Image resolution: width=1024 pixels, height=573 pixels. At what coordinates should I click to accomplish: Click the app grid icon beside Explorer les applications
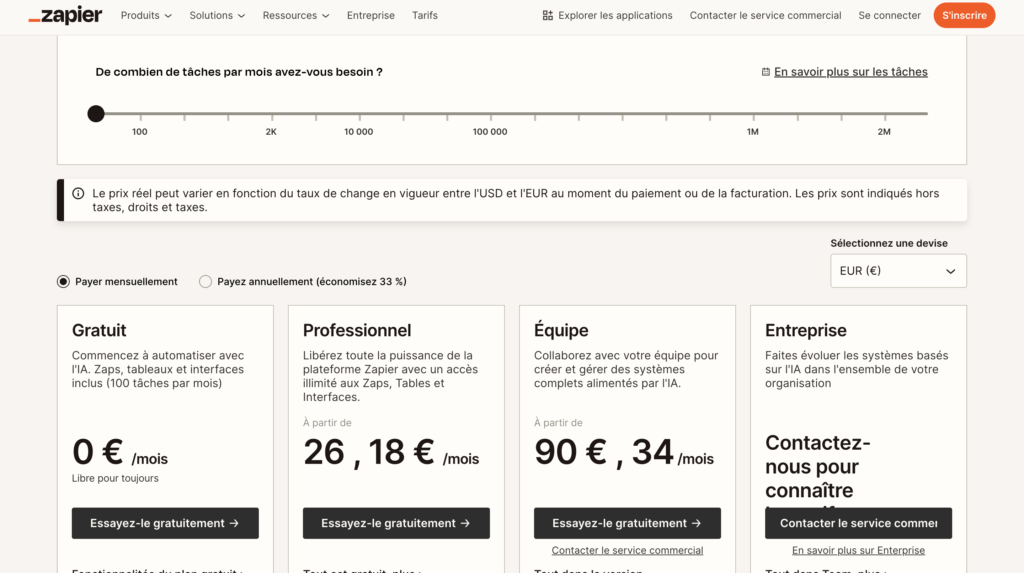pos(547,16)
